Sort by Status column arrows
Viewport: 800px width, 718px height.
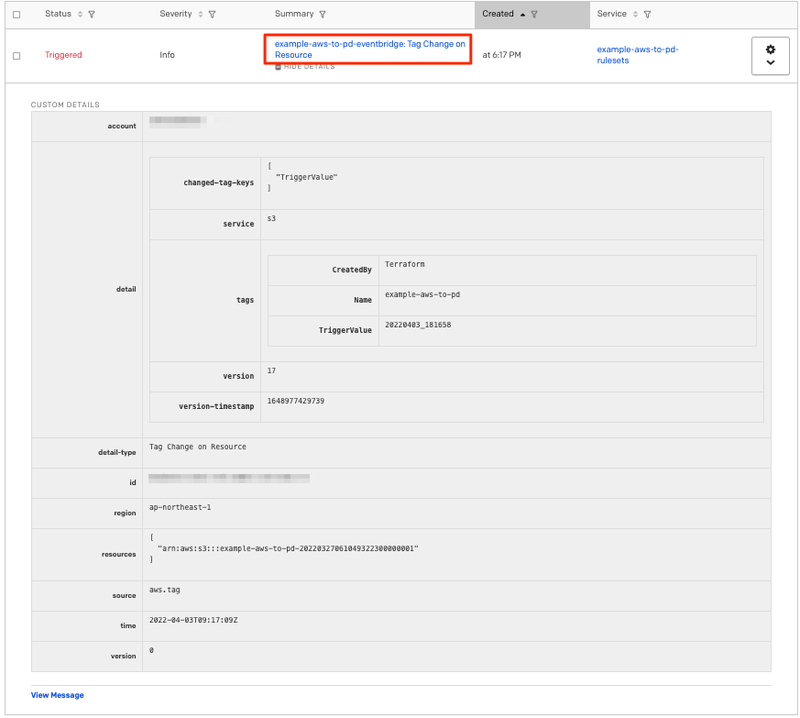(x=80, y=14)
